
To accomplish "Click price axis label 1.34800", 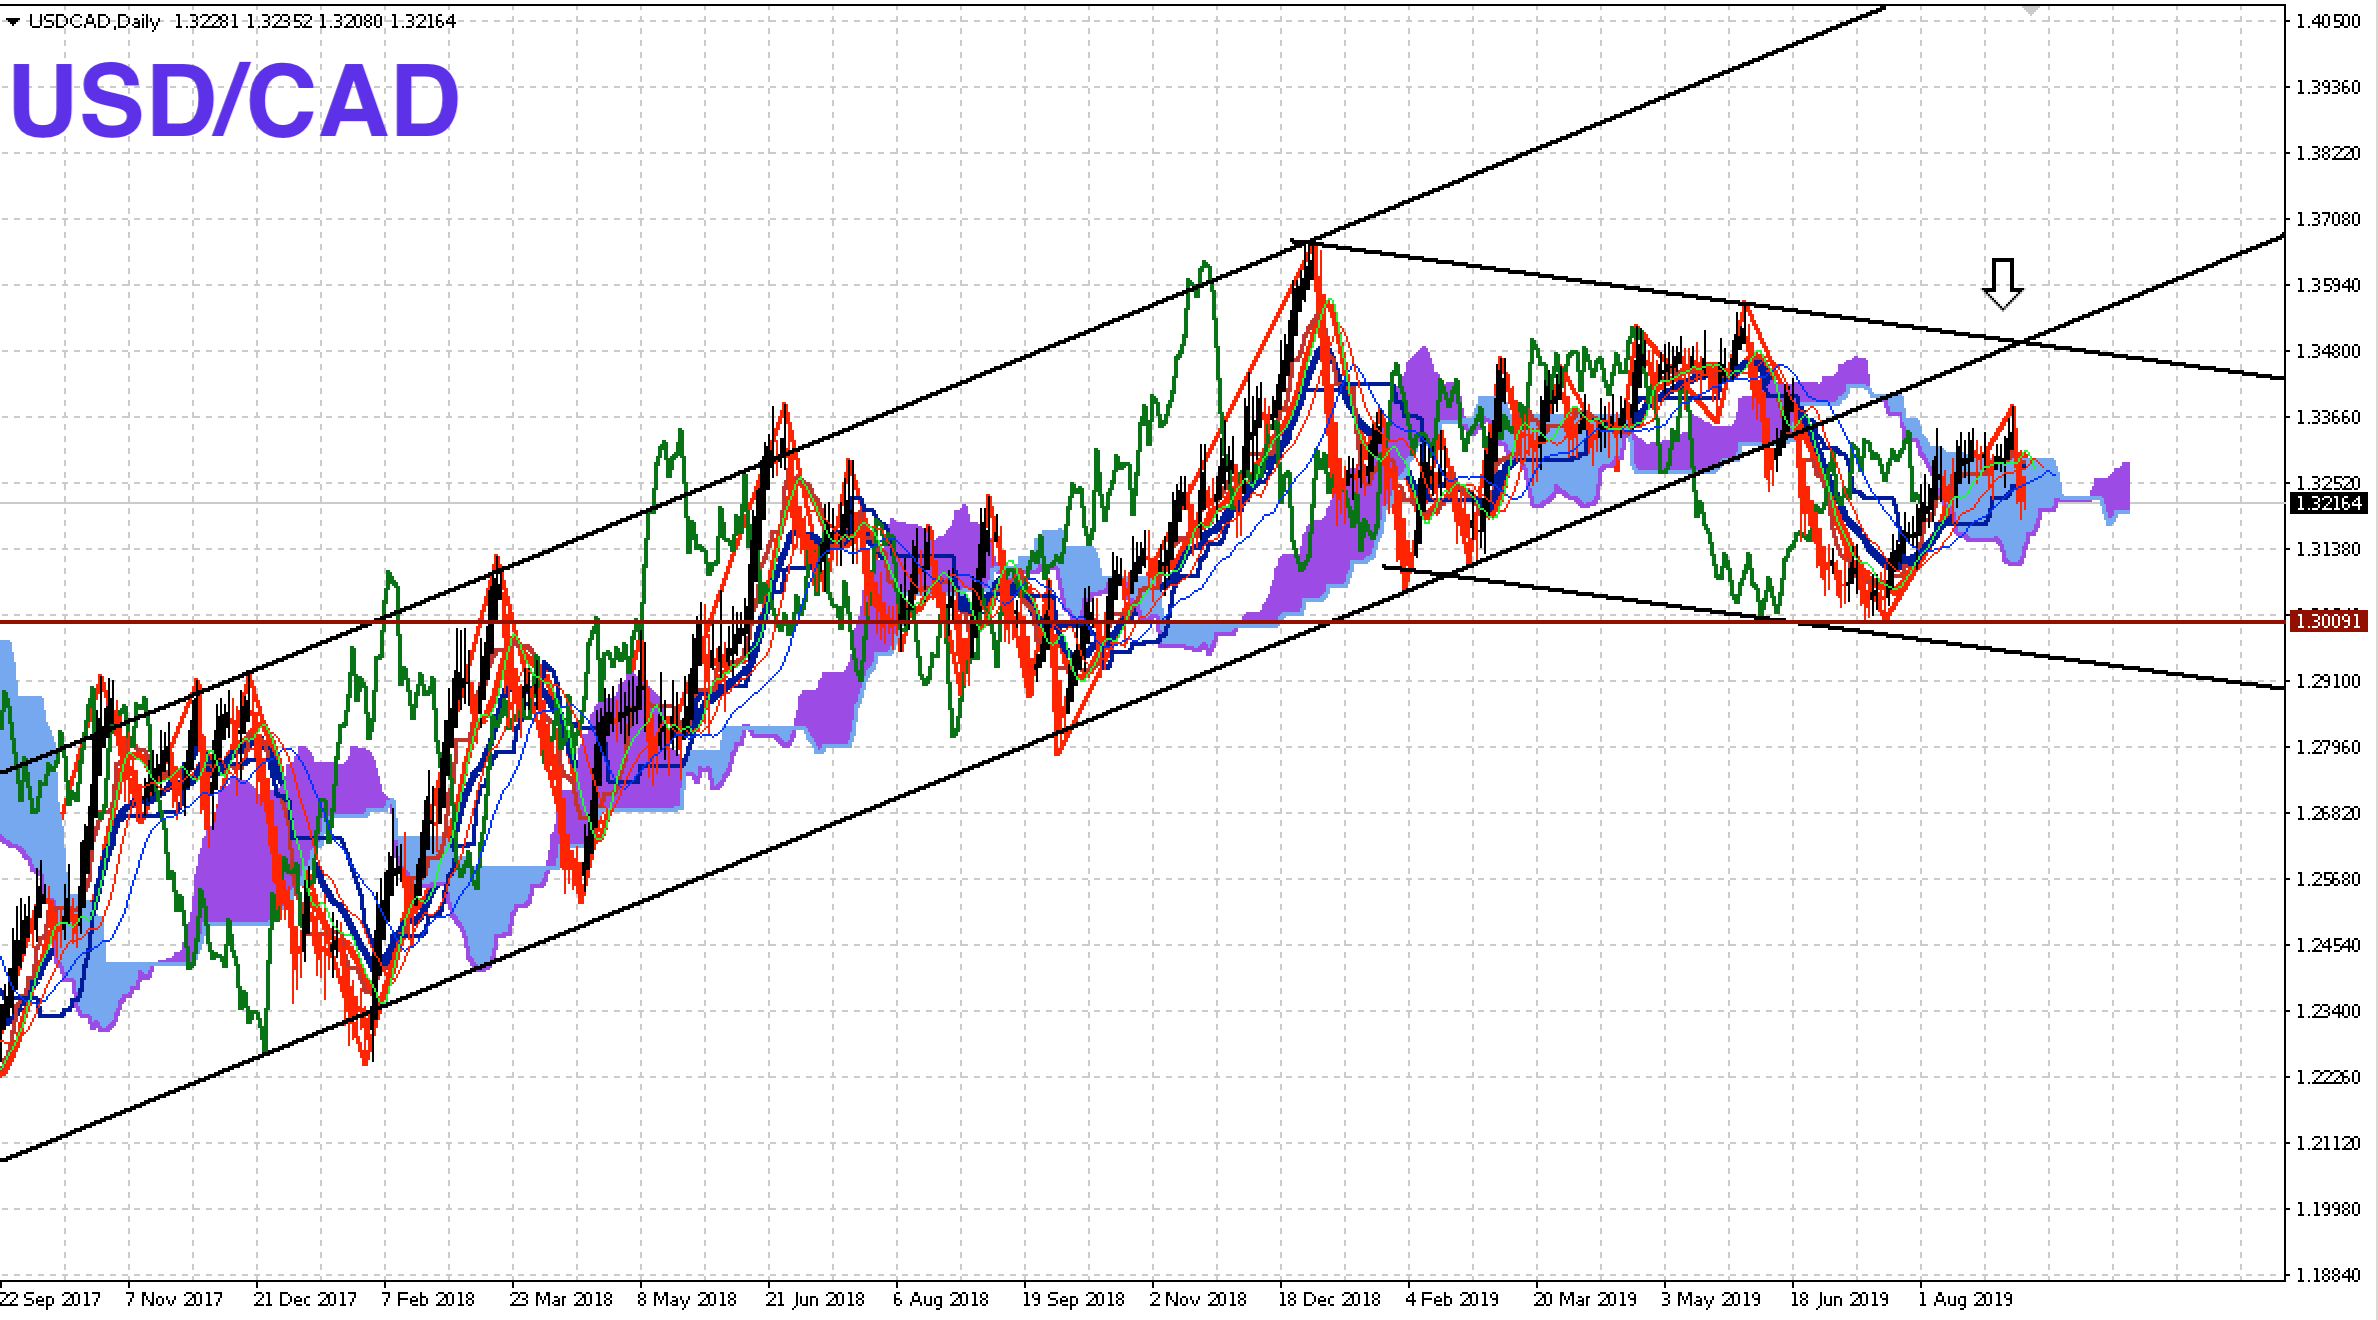I will [2330, 351].
